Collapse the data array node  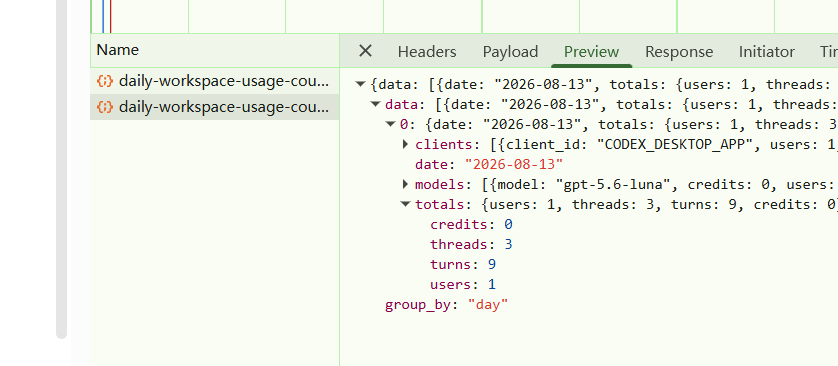pos(375,104)
